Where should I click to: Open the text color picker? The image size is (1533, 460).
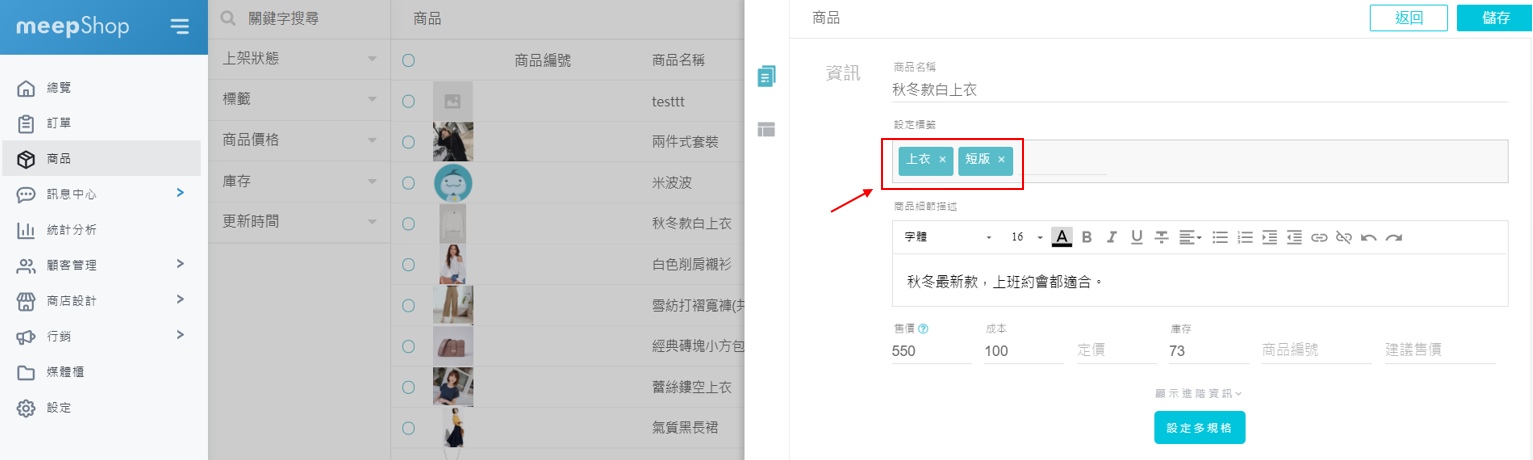(1062, 237)
